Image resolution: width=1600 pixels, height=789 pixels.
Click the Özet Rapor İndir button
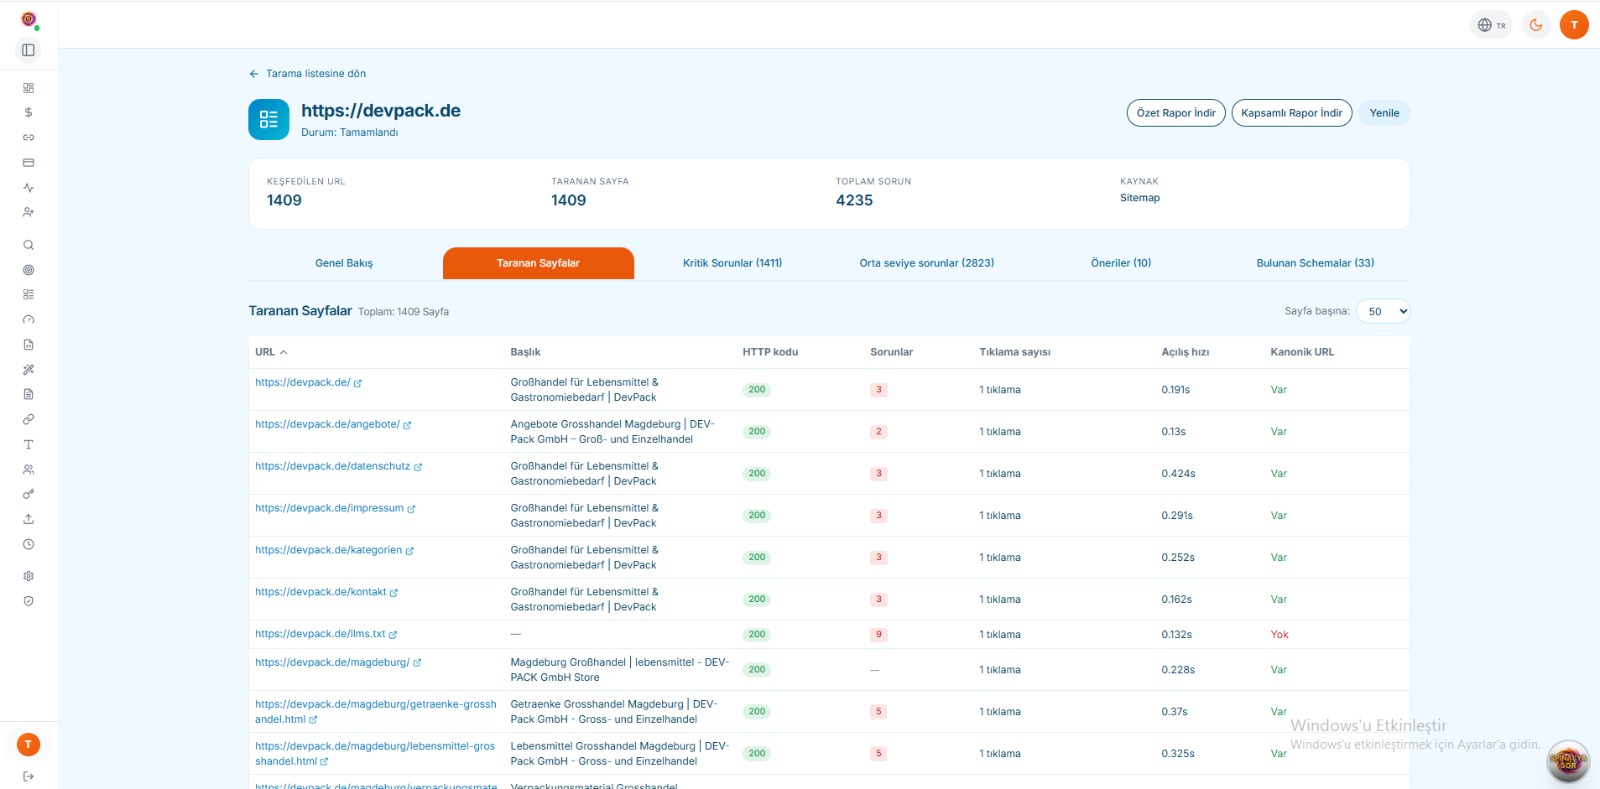pyautogui.click(x=1175, y=113)
